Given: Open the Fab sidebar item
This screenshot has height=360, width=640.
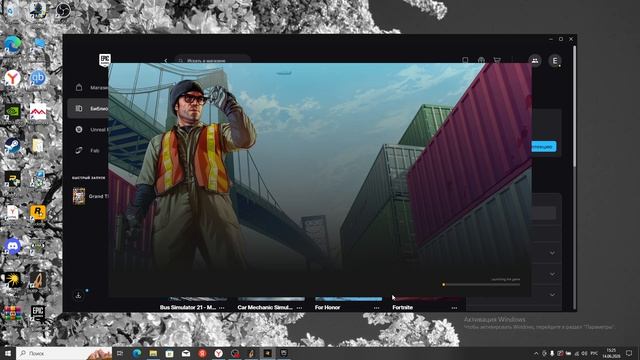Looking at the screenshot, I should 88,151.
